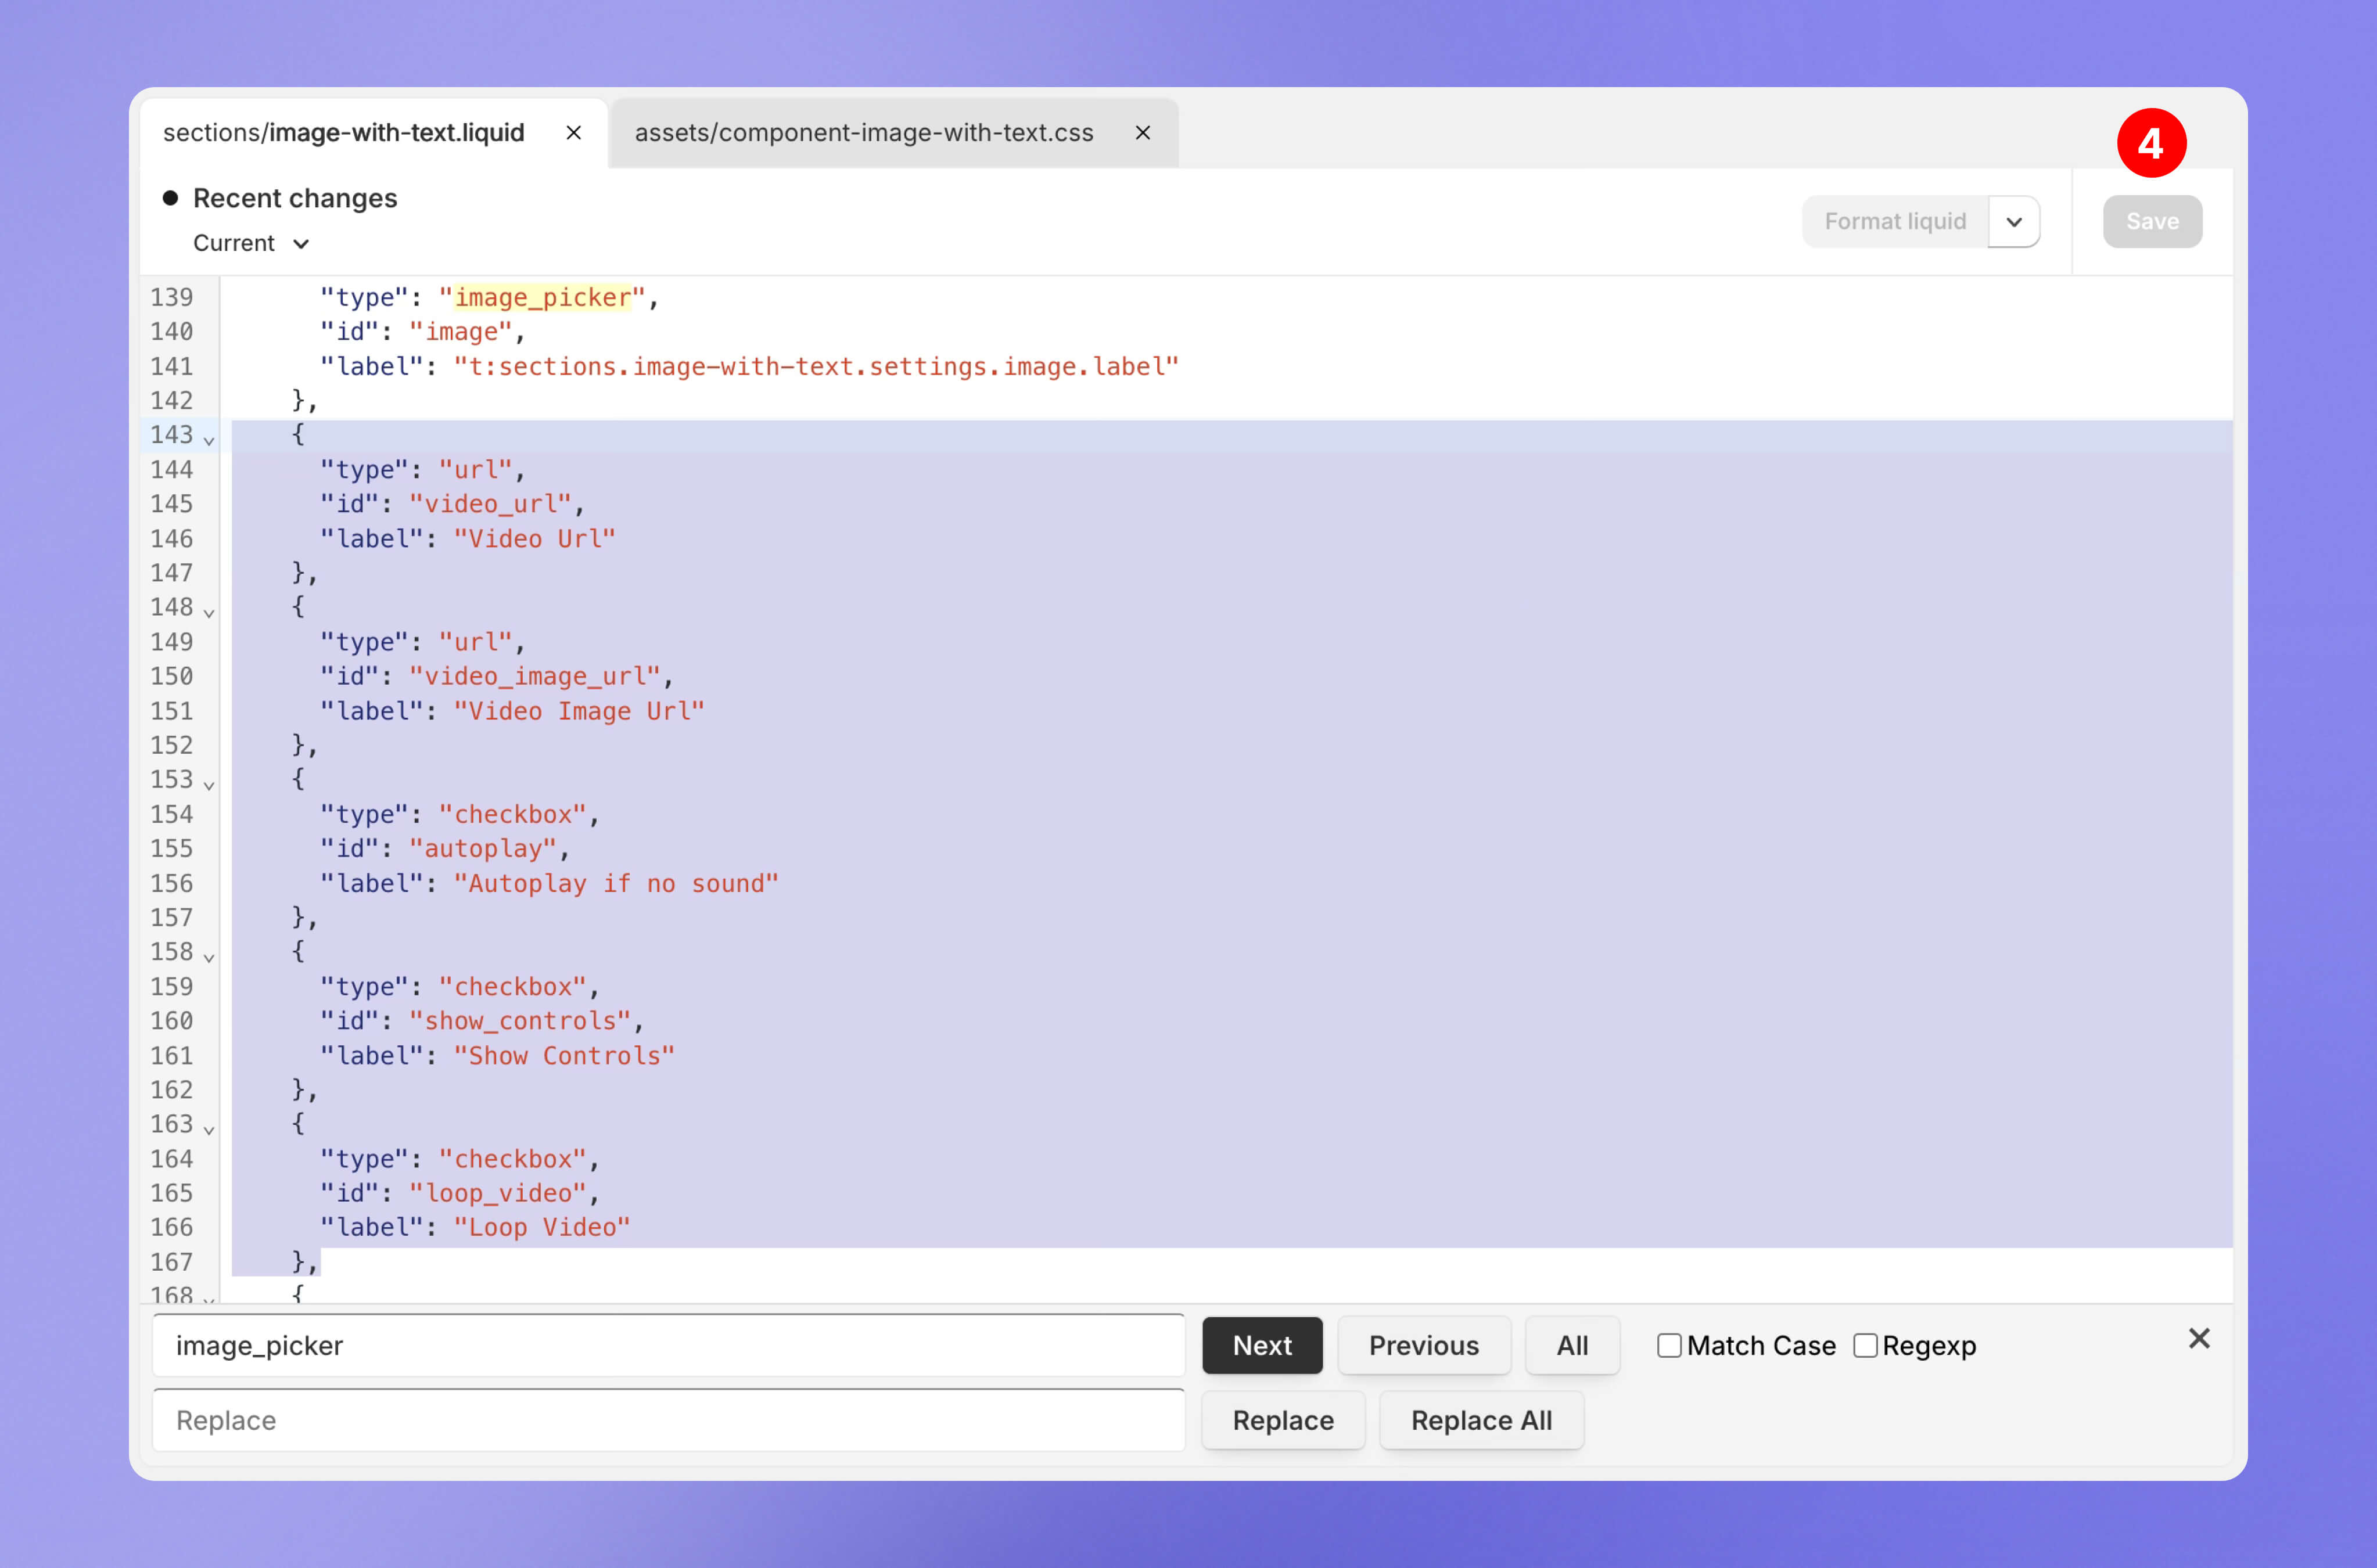
Task: Enable the Match Case checkbox
Action: point(1669,1346)
